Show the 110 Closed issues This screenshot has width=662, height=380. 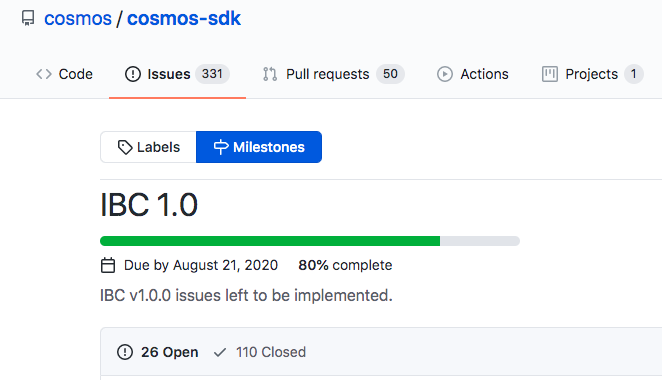[x=260, y=352]
